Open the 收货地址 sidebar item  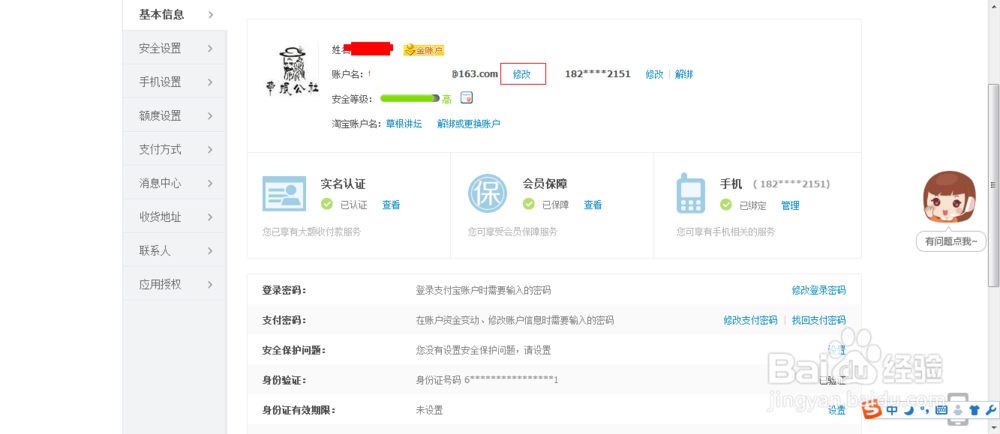175,217
